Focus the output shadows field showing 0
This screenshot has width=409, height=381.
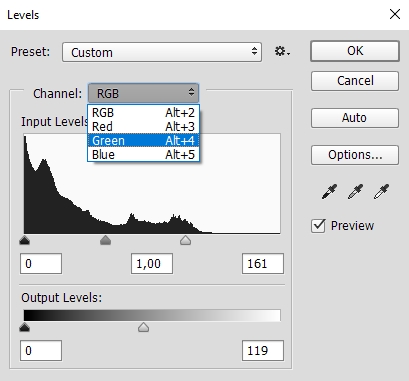coord(41,350)
